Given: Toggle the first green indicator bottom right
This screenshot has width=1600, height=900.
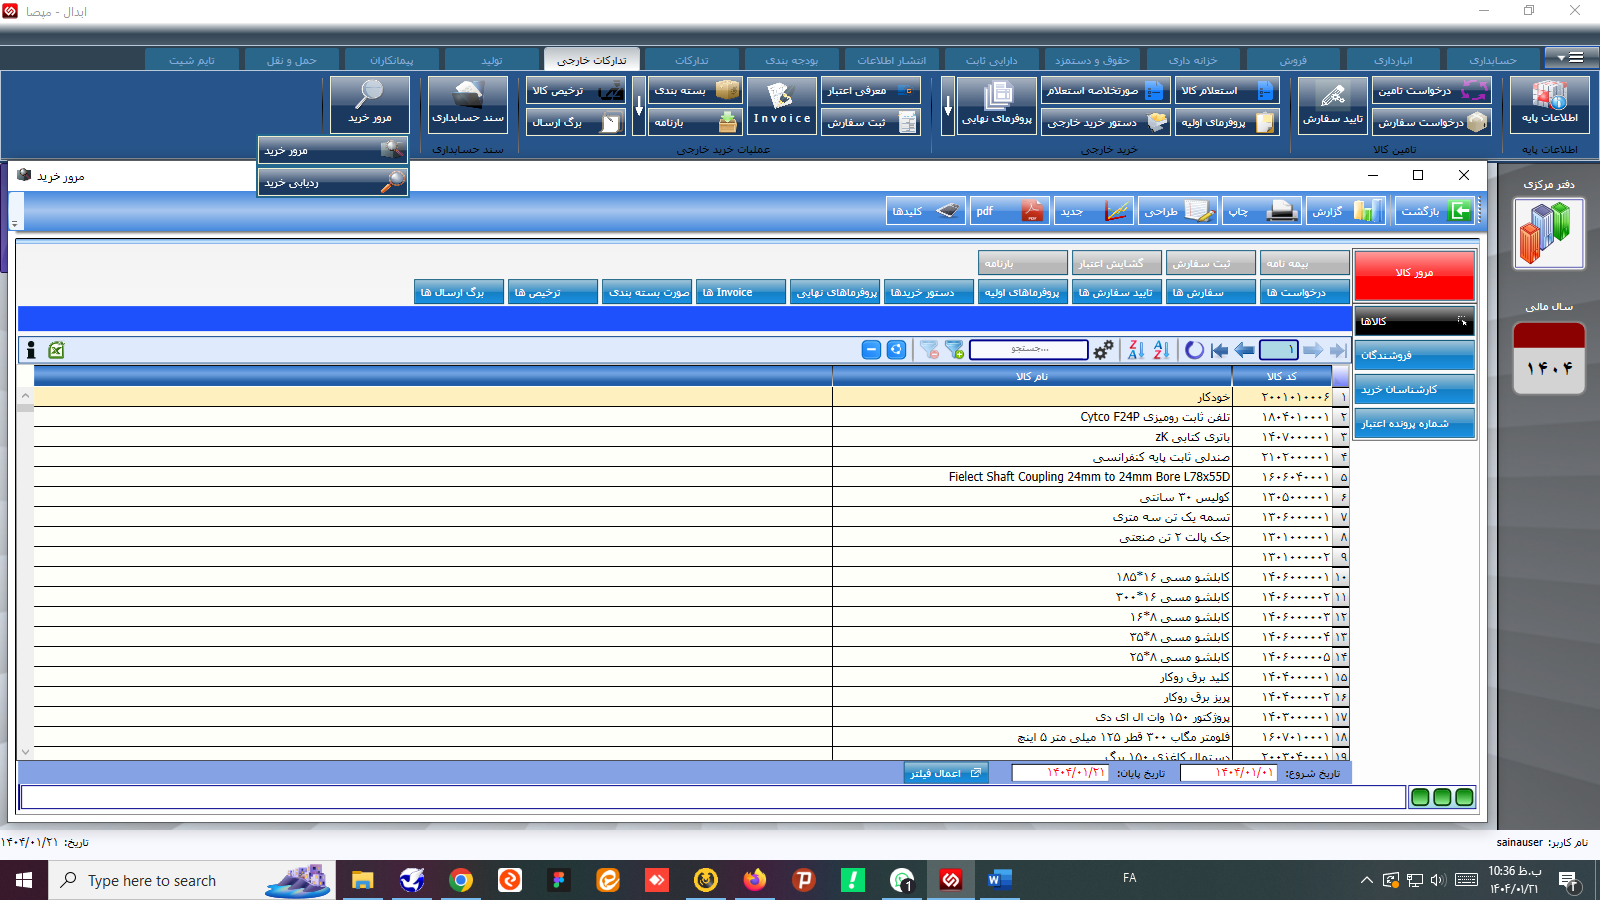Looking at the screenshot, I should (1421, 797).
